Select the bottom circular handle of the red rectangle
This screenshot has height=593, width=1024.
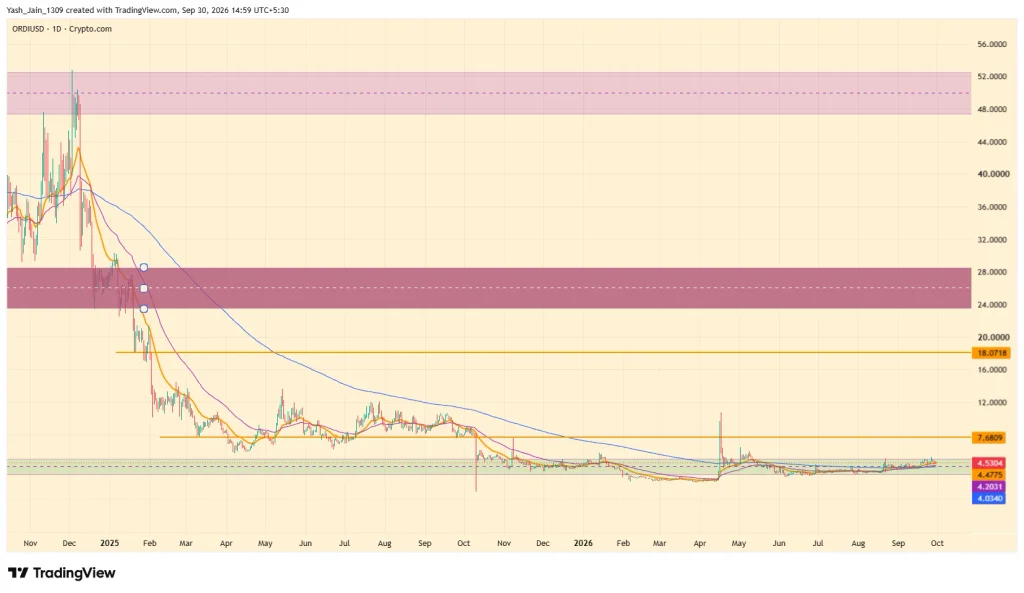coord(144,309)
